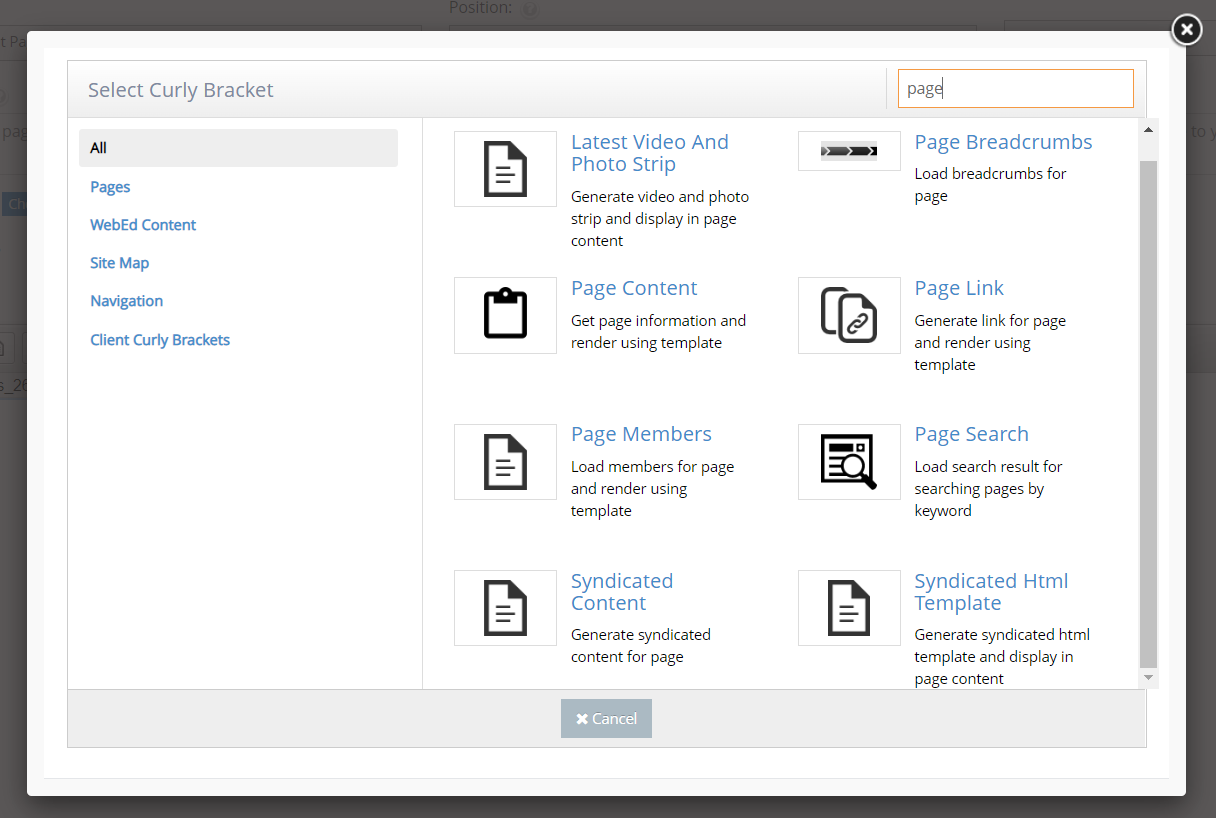
Task: Show WebEd Content curly brackets
Action: (x=143, y=225)
